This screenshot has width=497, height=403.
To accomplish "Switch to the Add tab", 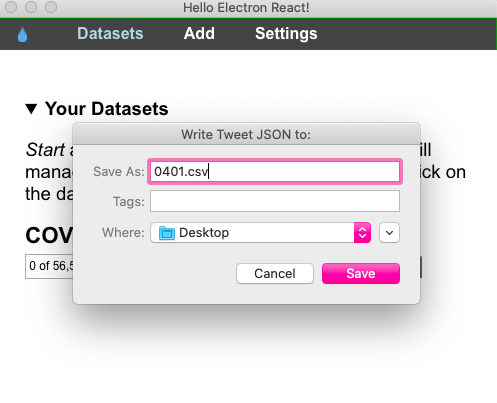I will [x=199, y=34].
